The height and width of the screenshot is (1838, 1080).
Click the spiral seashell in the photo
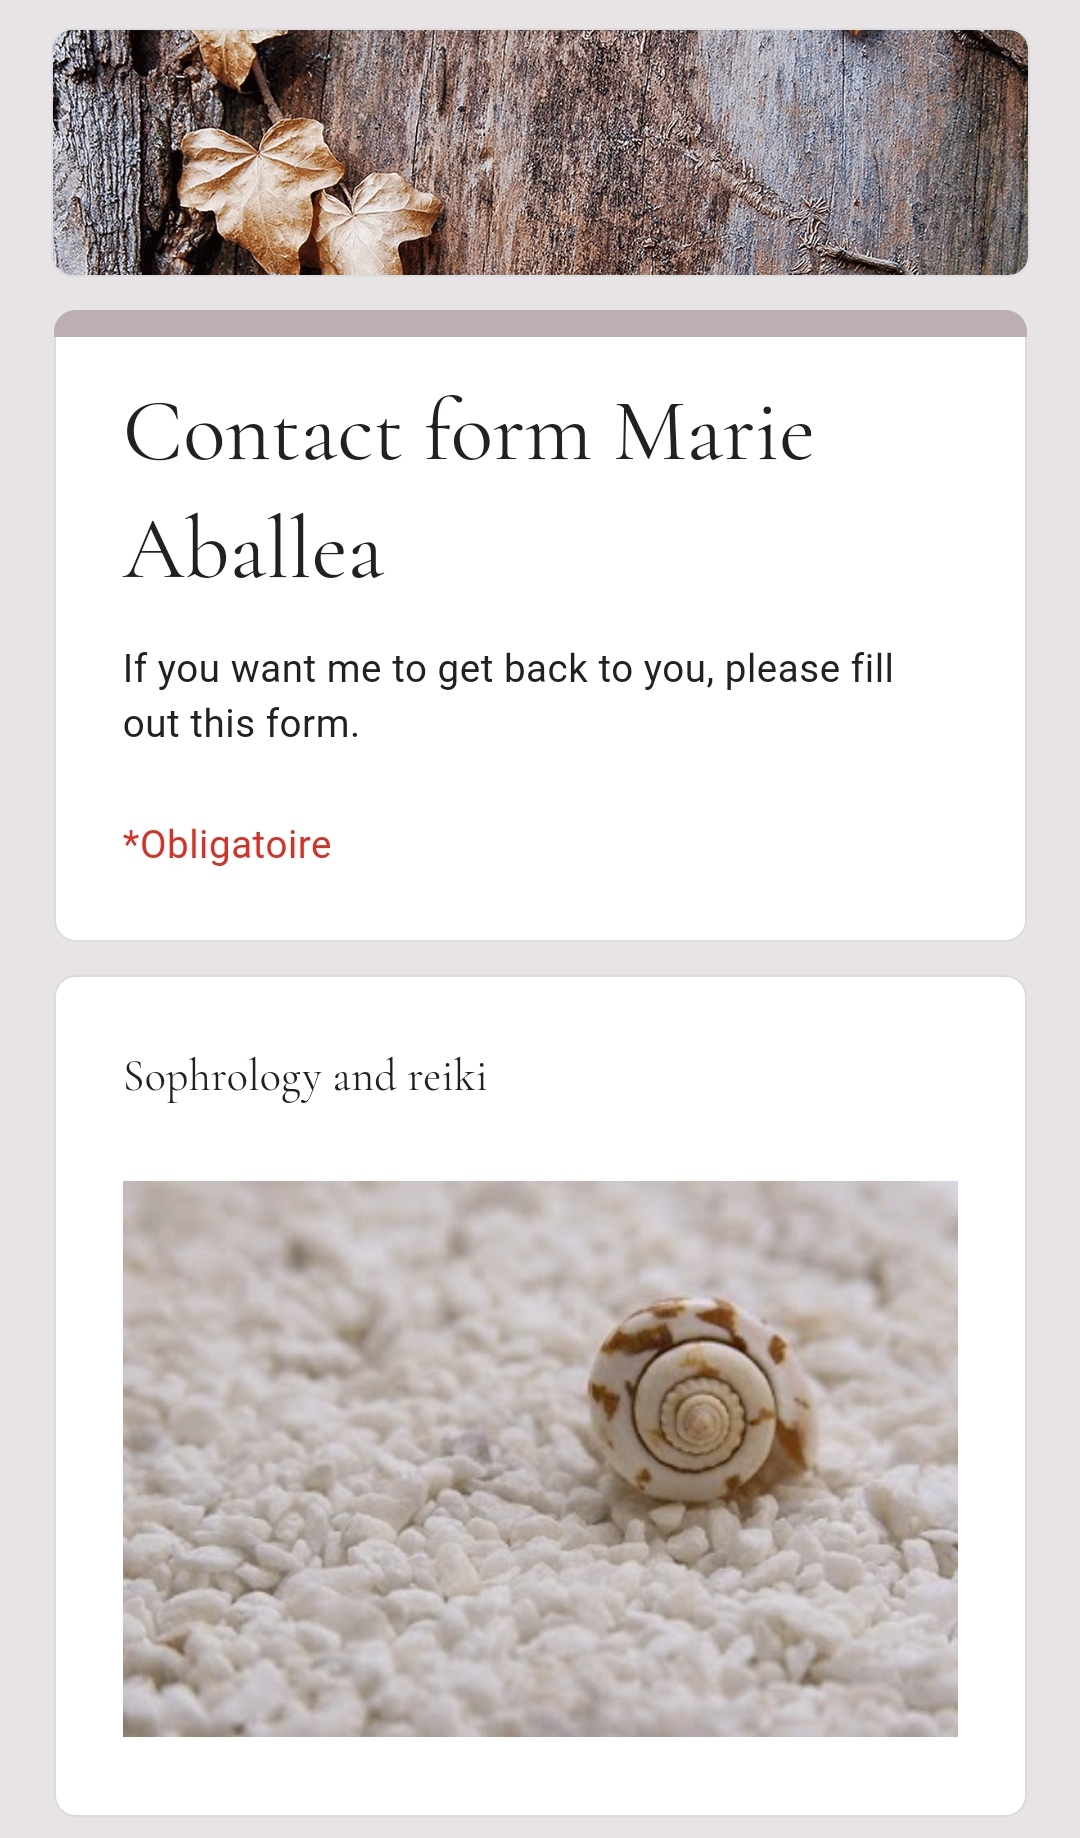pos(700,1398)
